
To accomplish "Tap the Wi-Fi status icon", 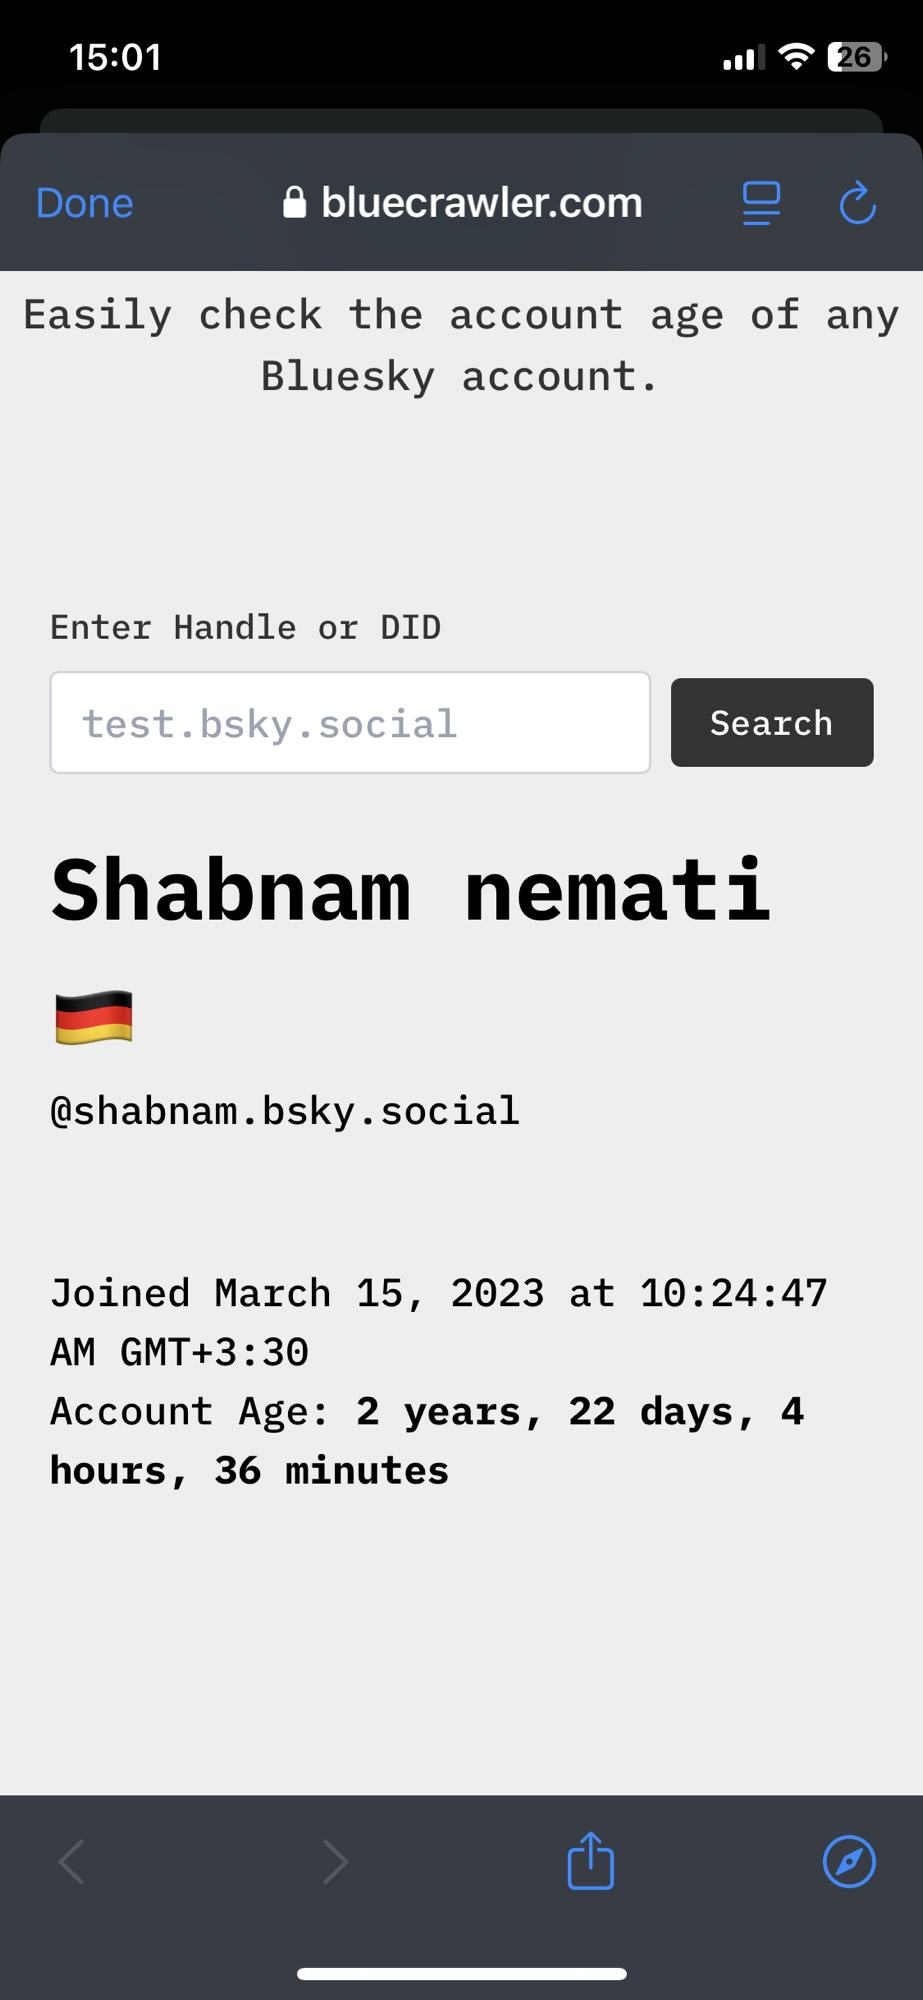I will click(x=796, y=57).
